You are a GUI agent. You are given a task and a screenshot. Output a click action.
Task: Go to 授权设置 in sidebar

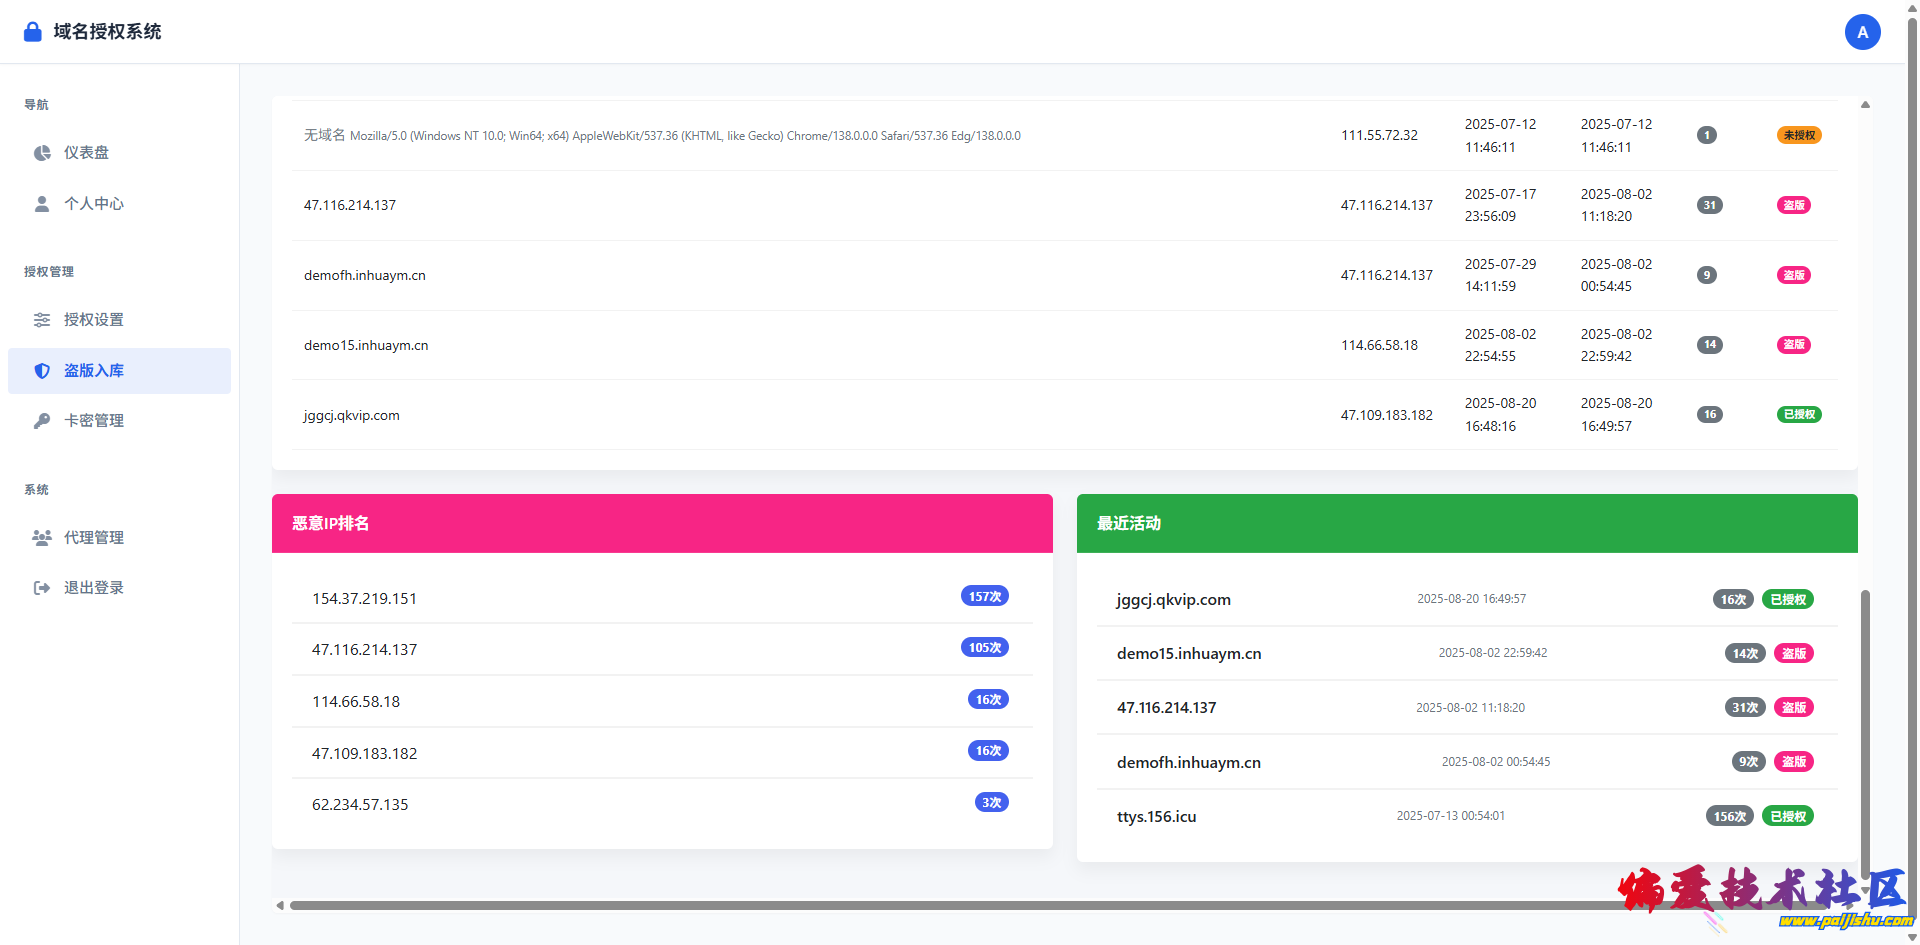(94, 320)
